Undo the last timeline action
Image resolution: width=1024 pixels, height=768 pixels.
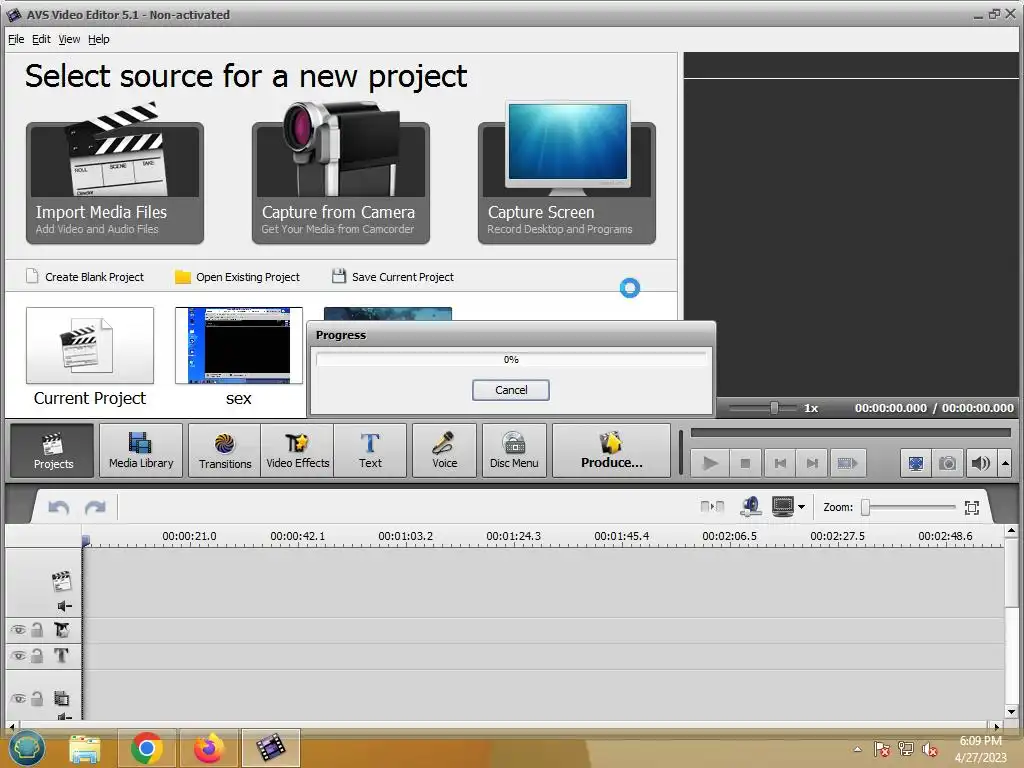59,507
